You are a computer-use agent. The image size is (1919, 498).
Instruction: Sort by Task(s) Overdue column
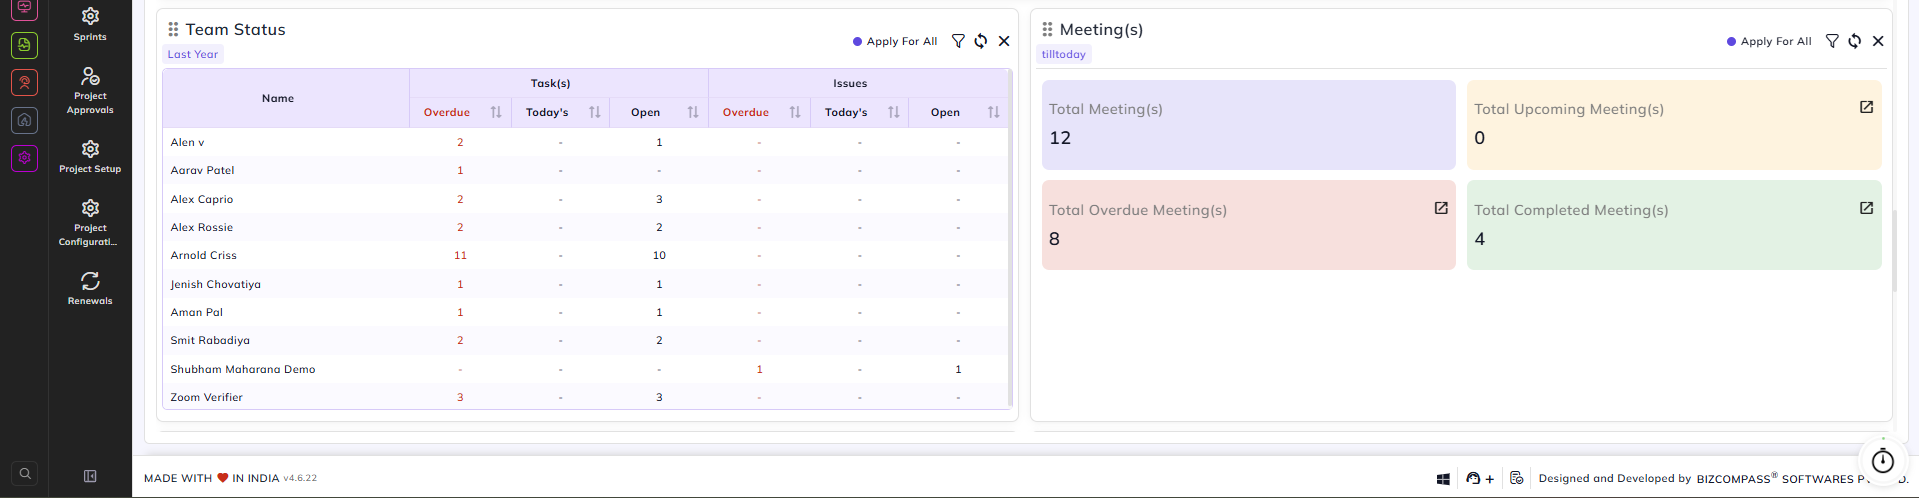coord(496,112)
